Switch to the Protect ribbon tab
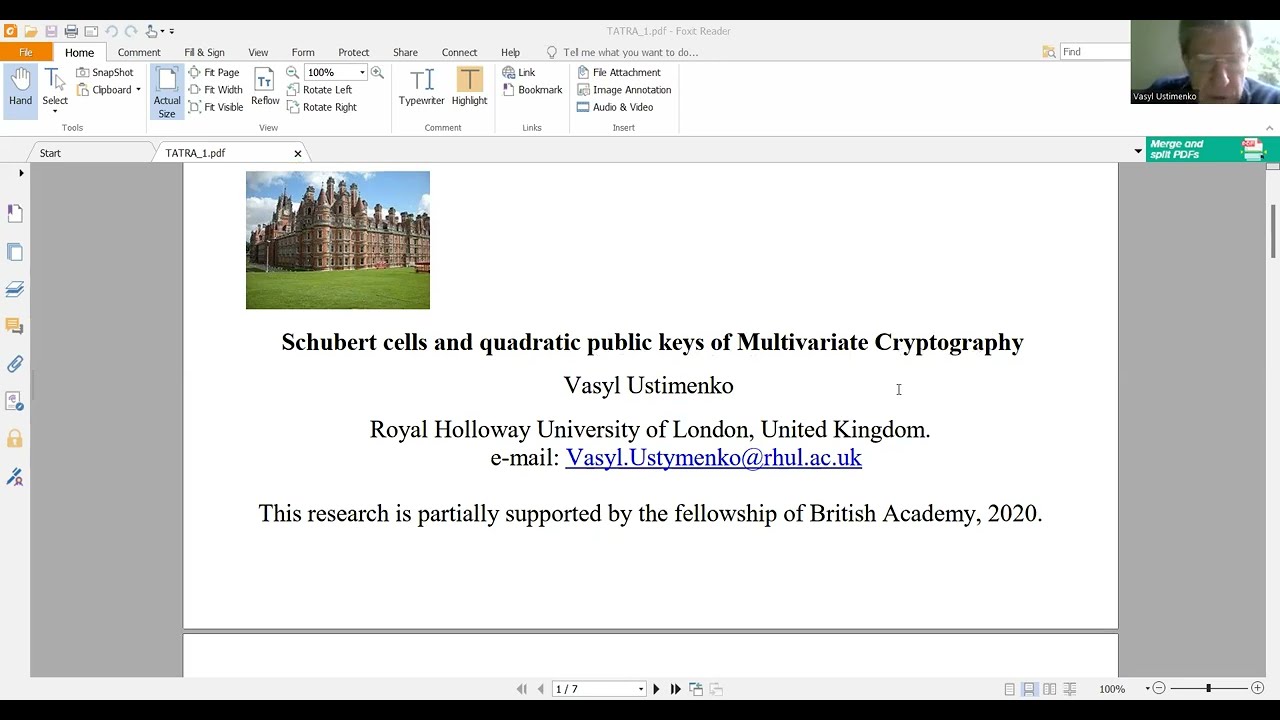Viewport: 1280px width, 720px height. point(353,52)
